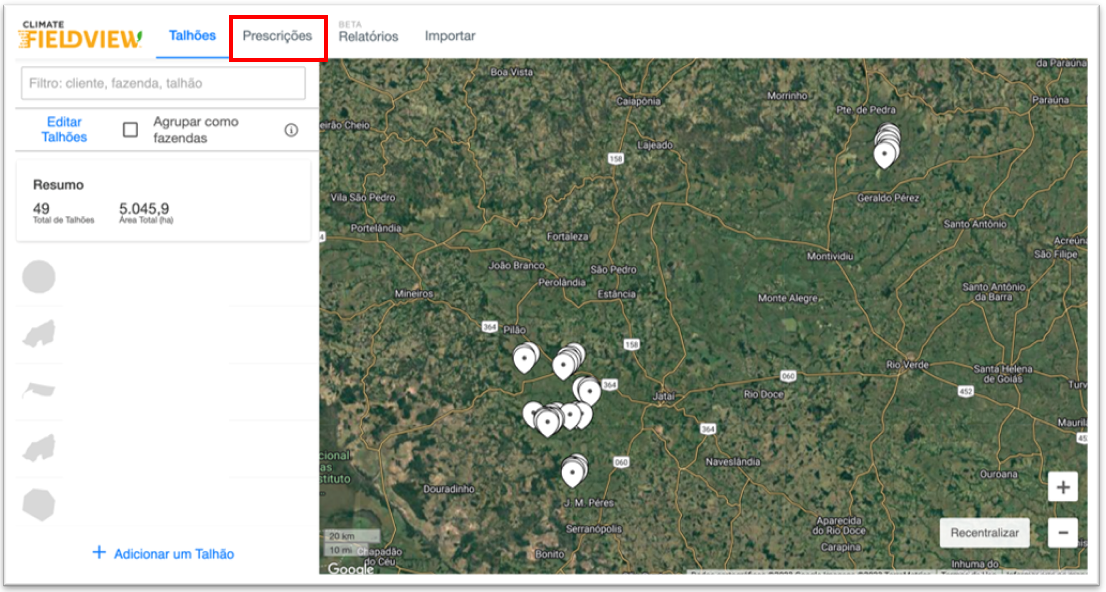Select the circular field shape thumbnail

tap(39, 277)
